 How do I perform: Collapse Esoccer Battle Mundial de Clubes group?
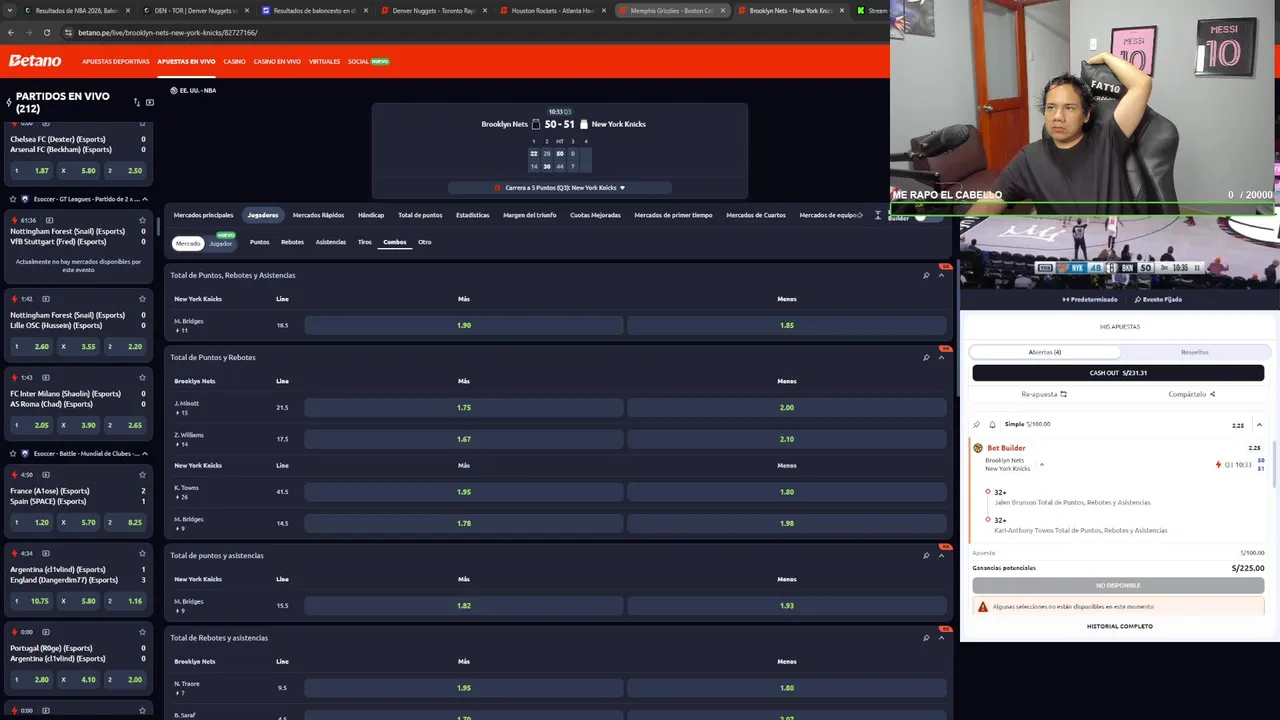(x=144, y=453)
